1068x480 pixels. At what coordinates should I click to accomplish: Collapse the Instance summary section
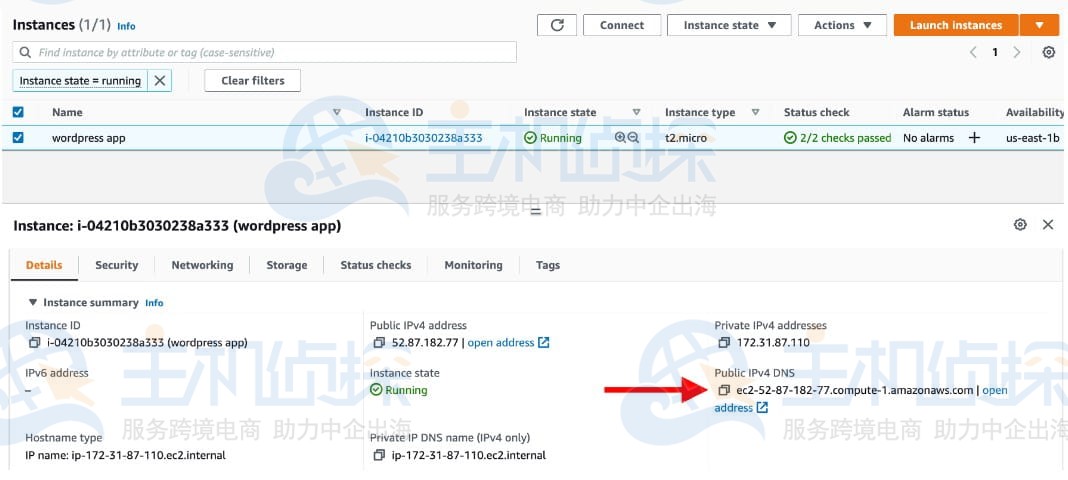click(33, 302)
